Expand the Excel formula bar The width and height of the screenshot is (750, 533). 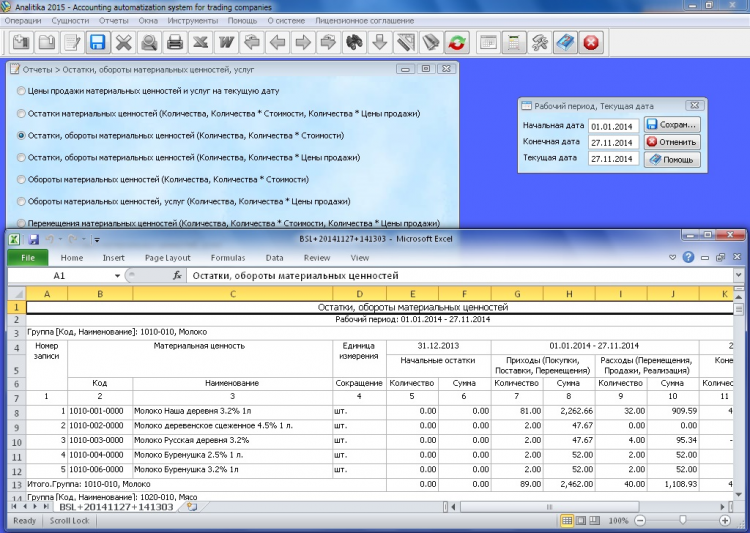(739, 275)
